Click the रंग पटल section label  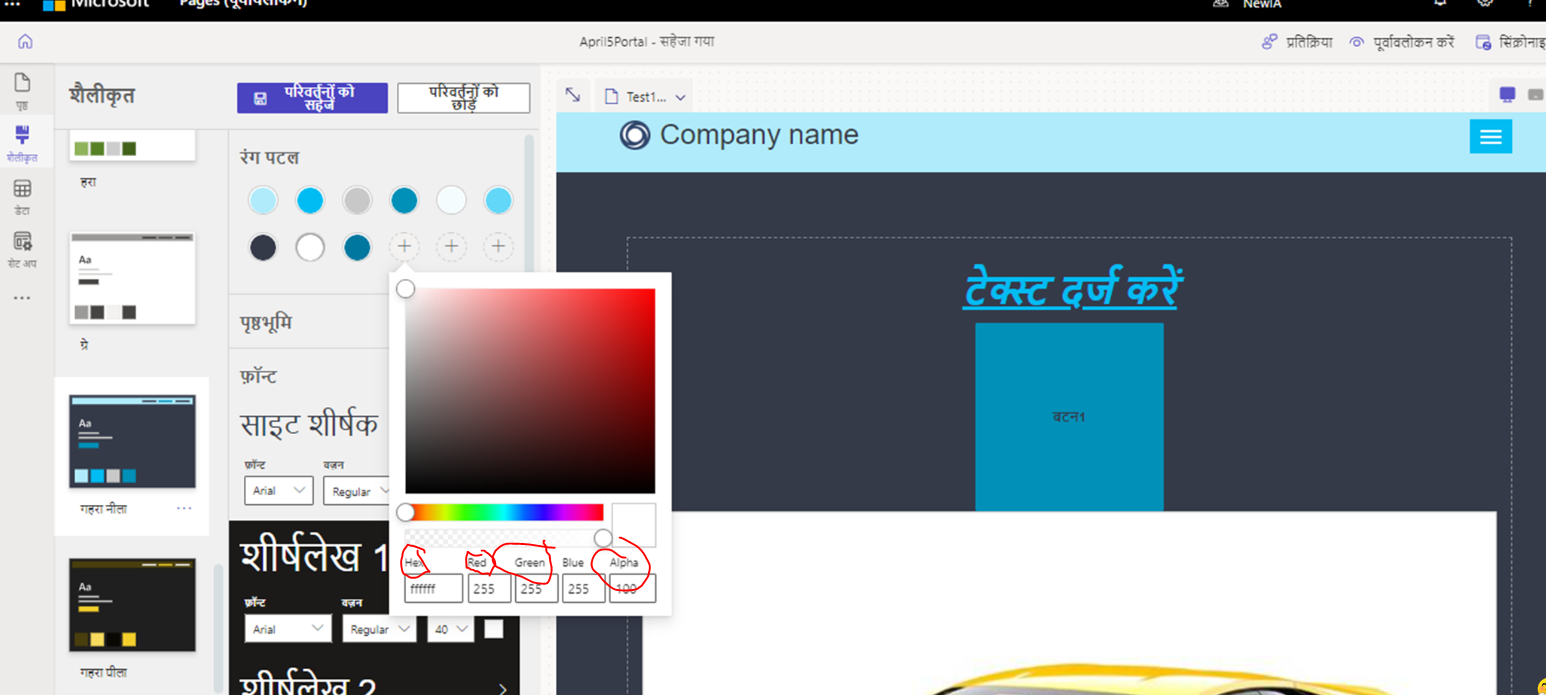[x=269, y=157]
